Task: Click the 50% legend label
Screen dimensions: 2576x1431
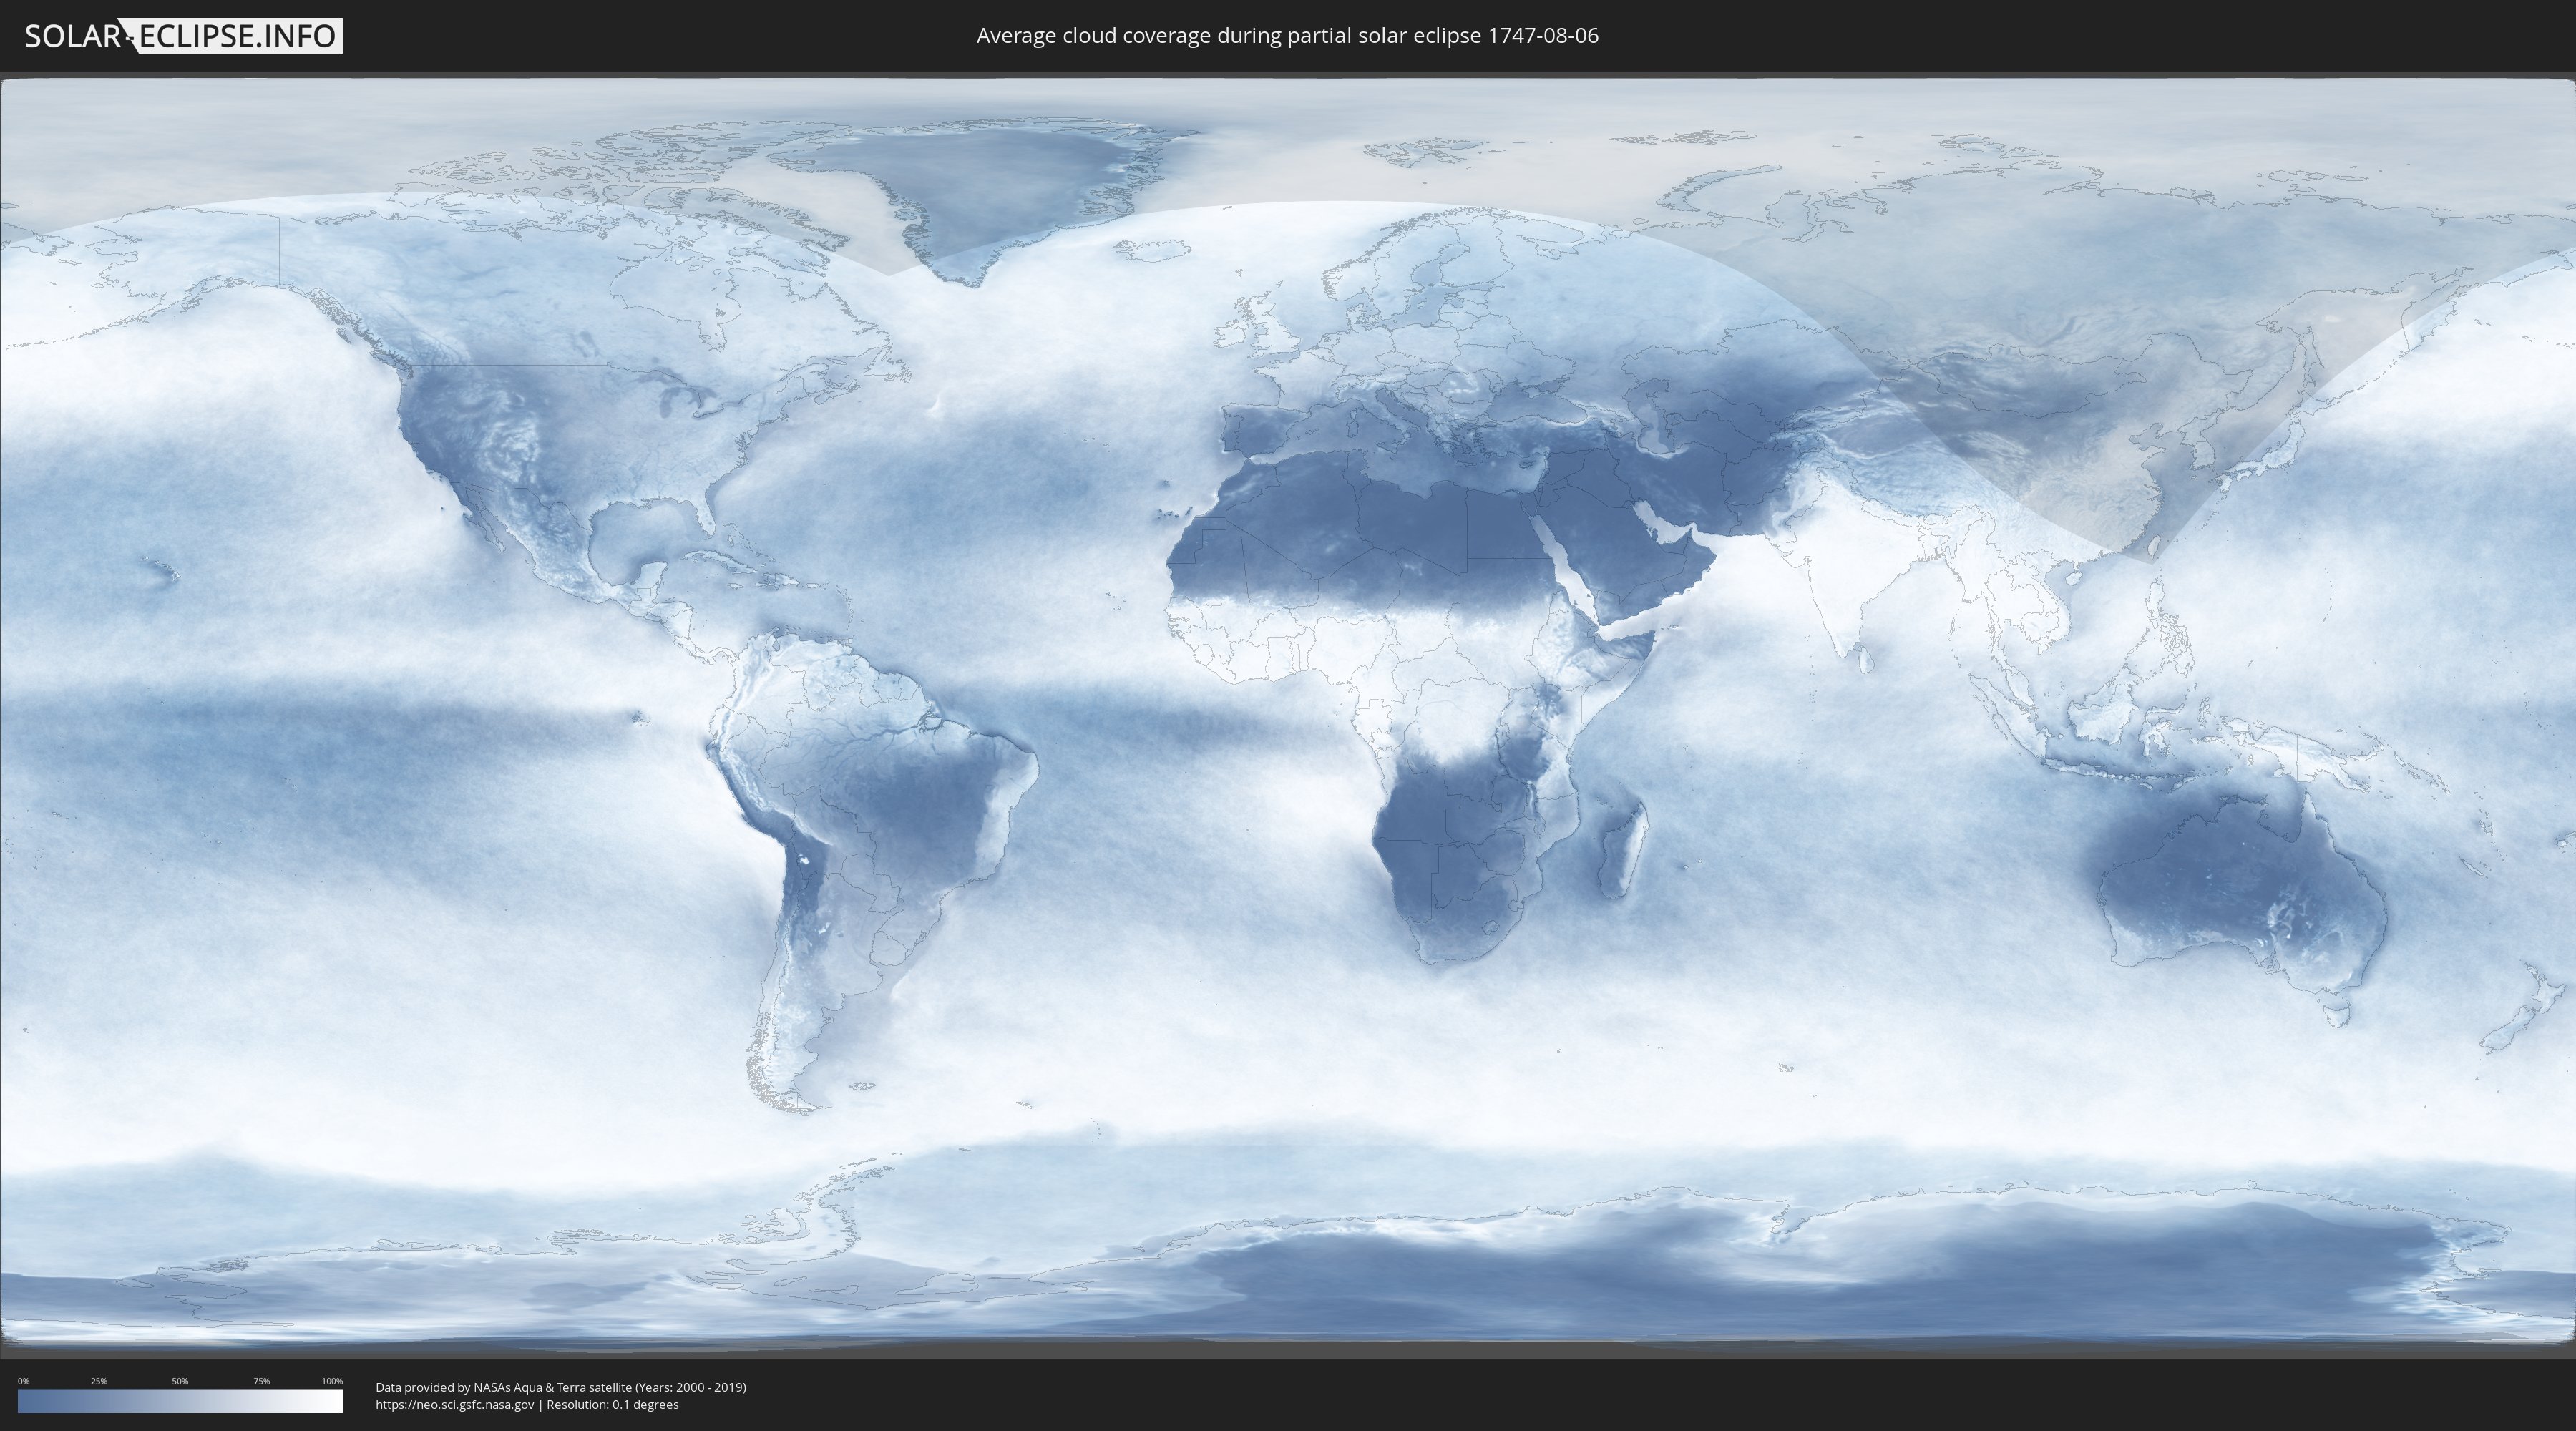Action: click(x=180, y=1381)
